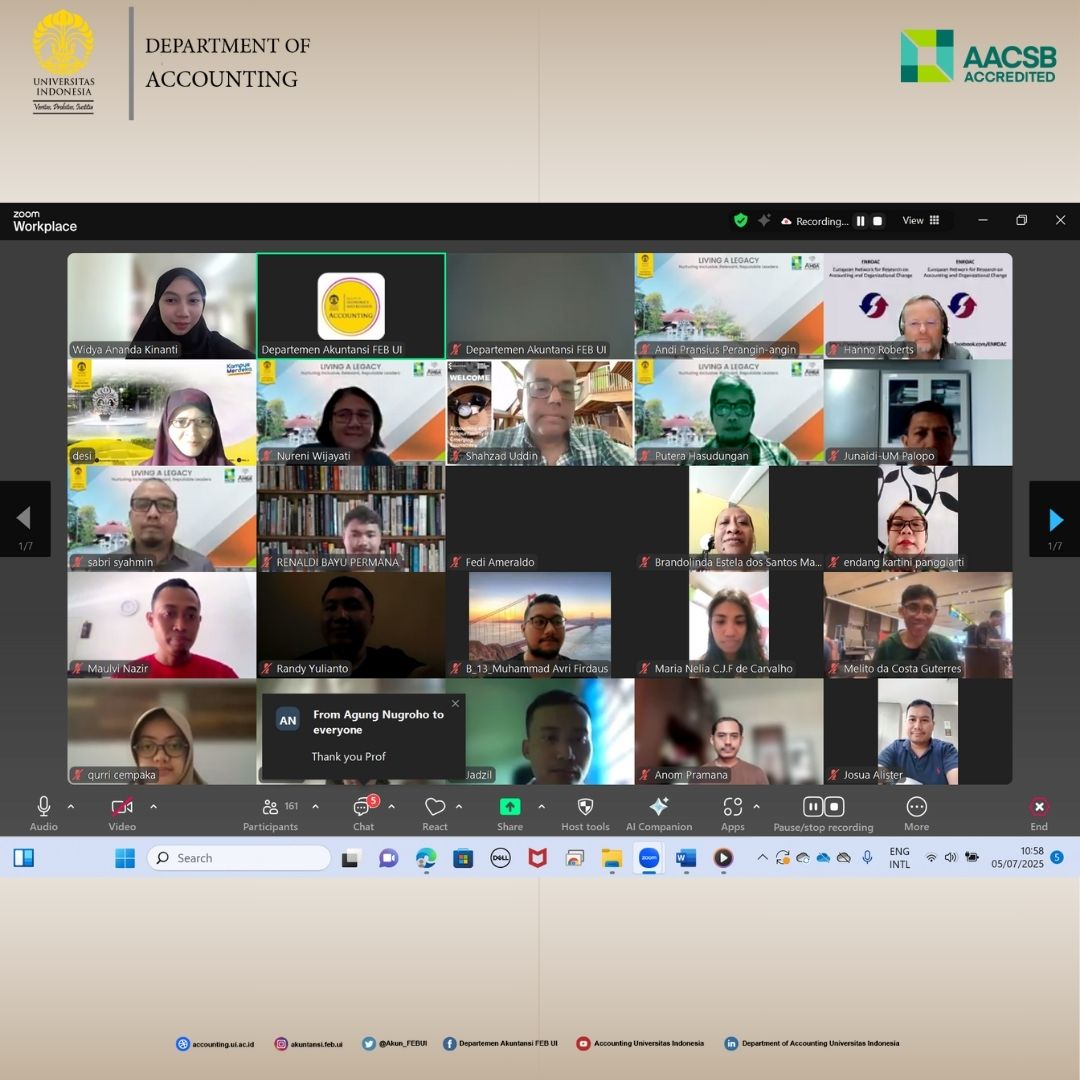
Task: Click the Windows taskbar Search box
Action: 240,858
